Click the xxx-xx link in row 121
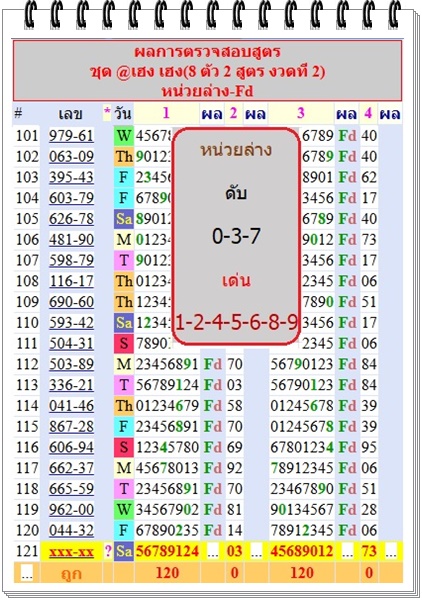 click(x=71, y=551)
